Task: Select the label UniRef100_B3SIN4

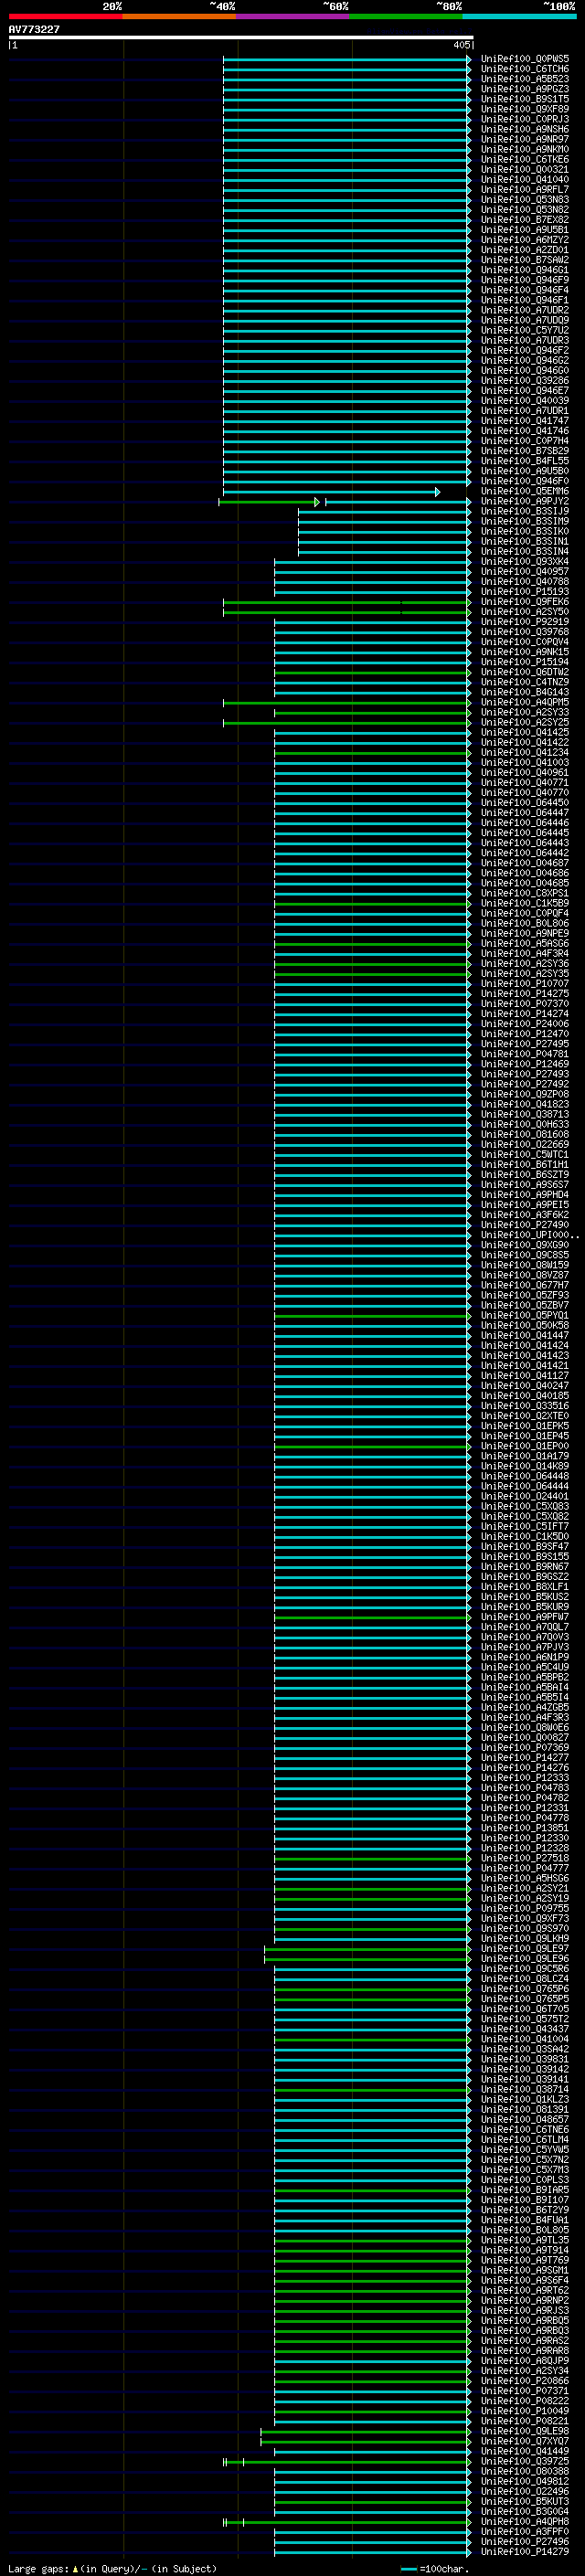Action: pyautogui.click(x=525, y=551)
